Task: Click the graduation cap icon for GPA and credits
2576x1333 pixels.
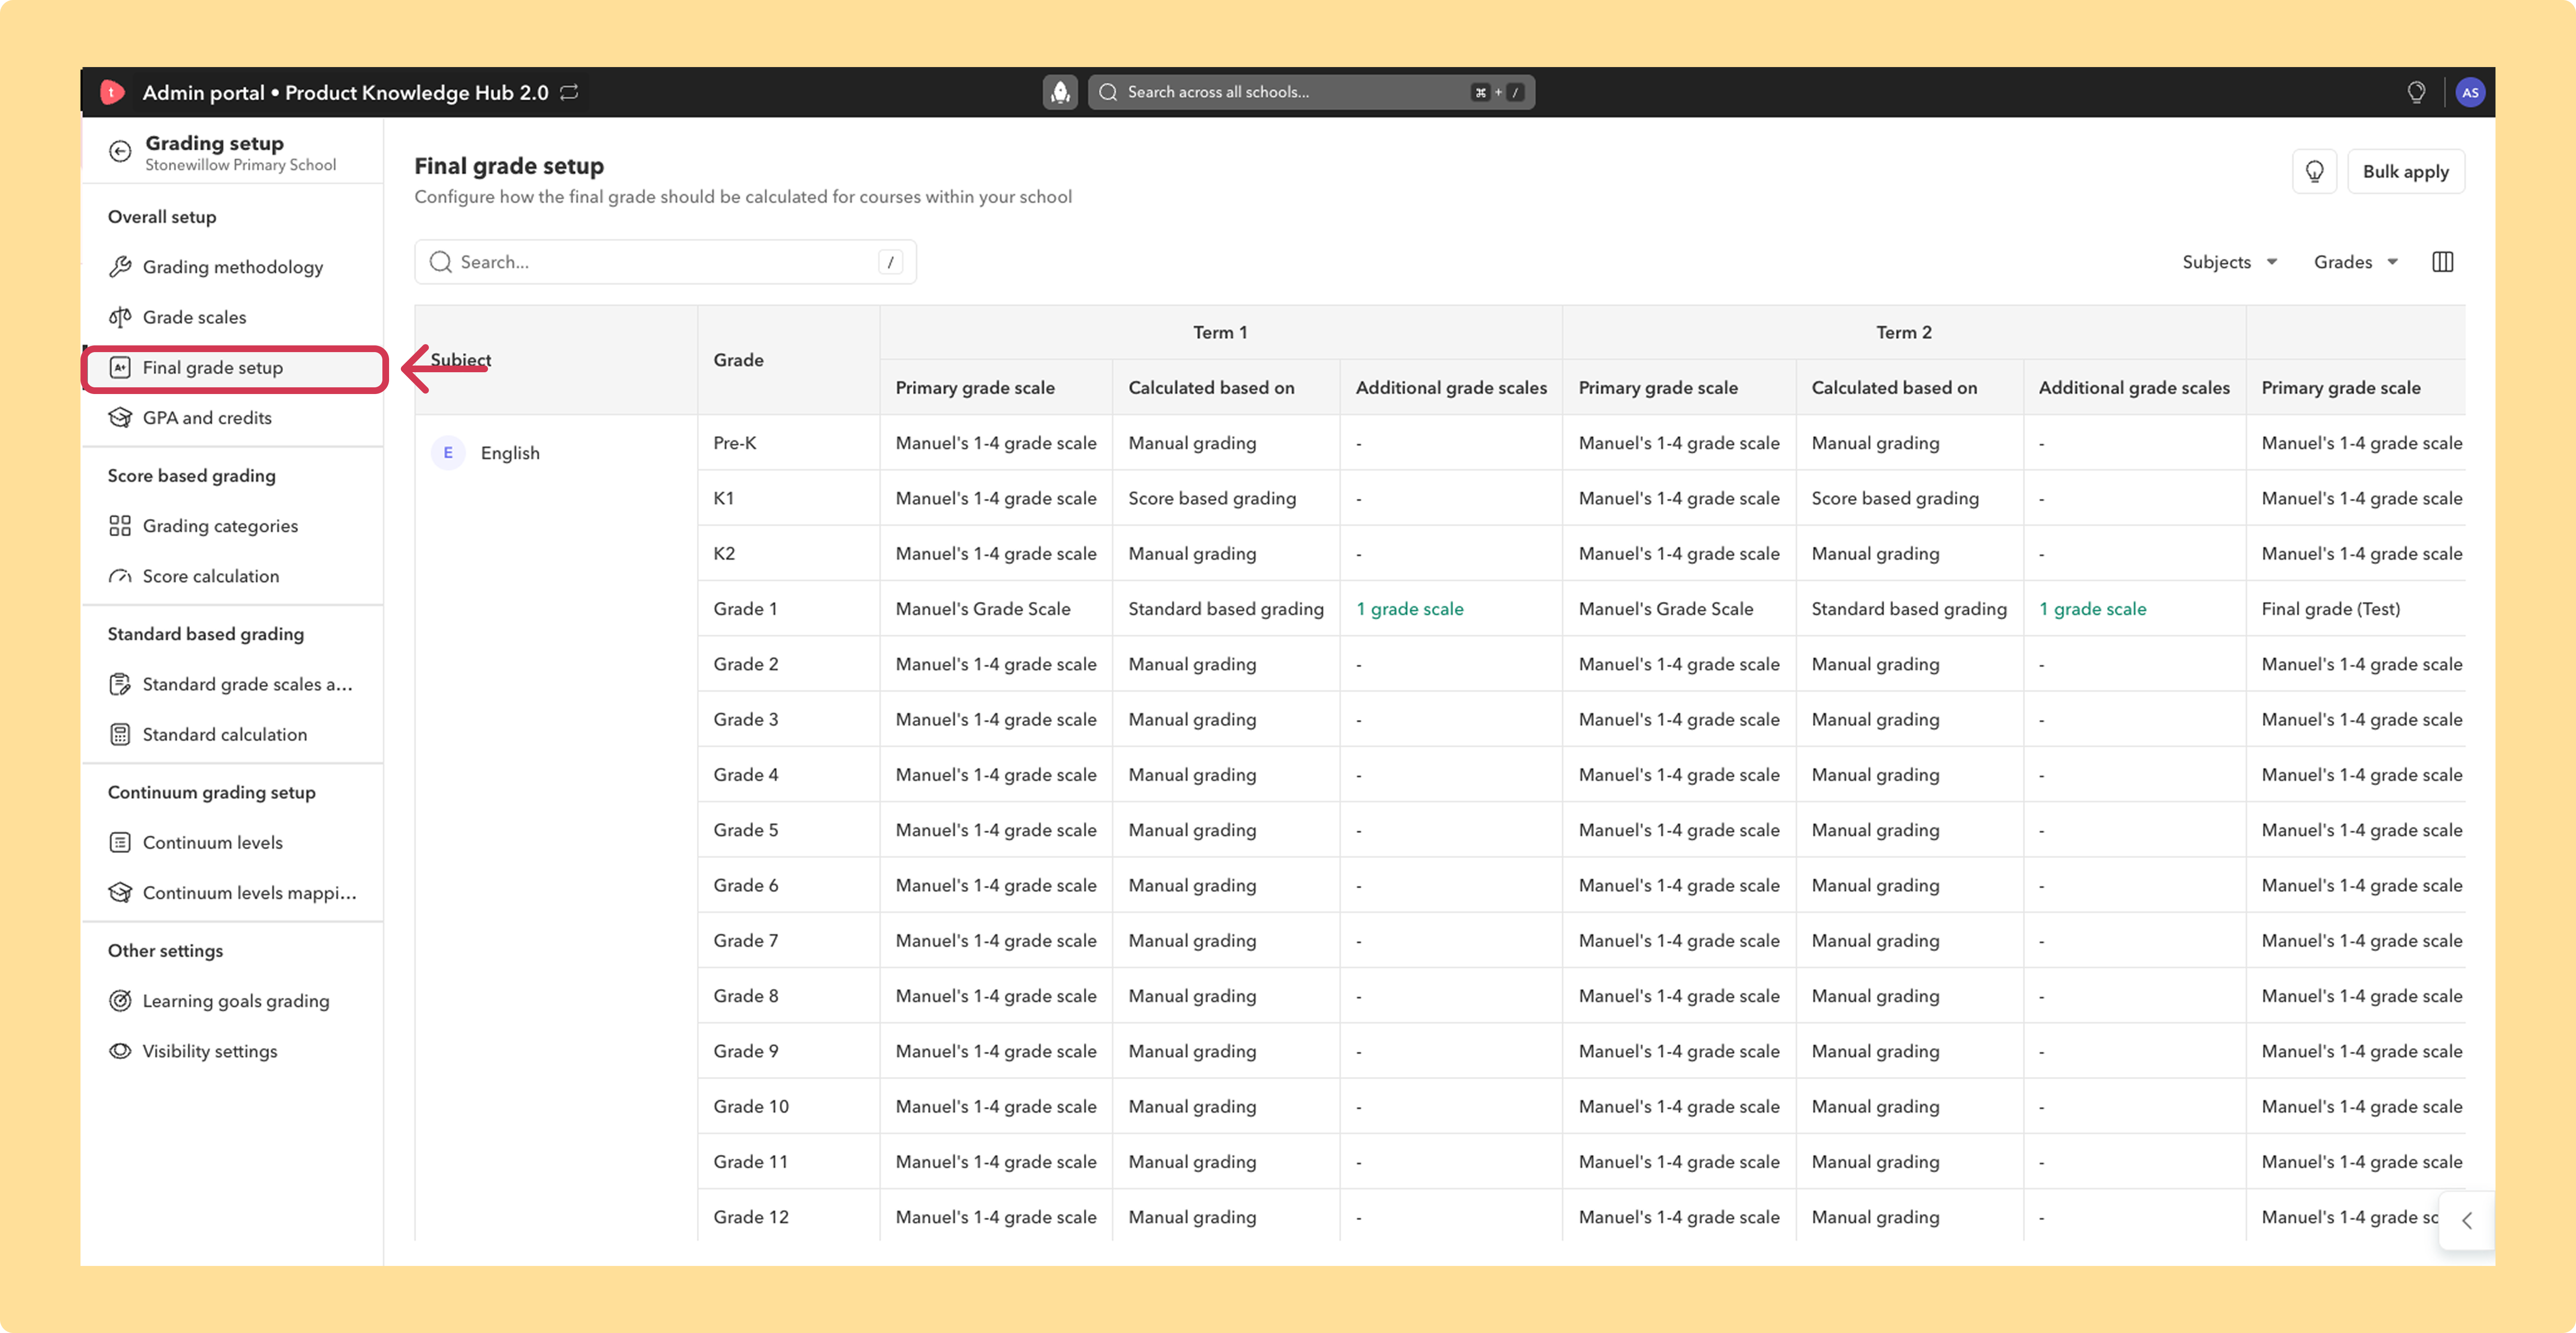Action: [x=120, y=418]
